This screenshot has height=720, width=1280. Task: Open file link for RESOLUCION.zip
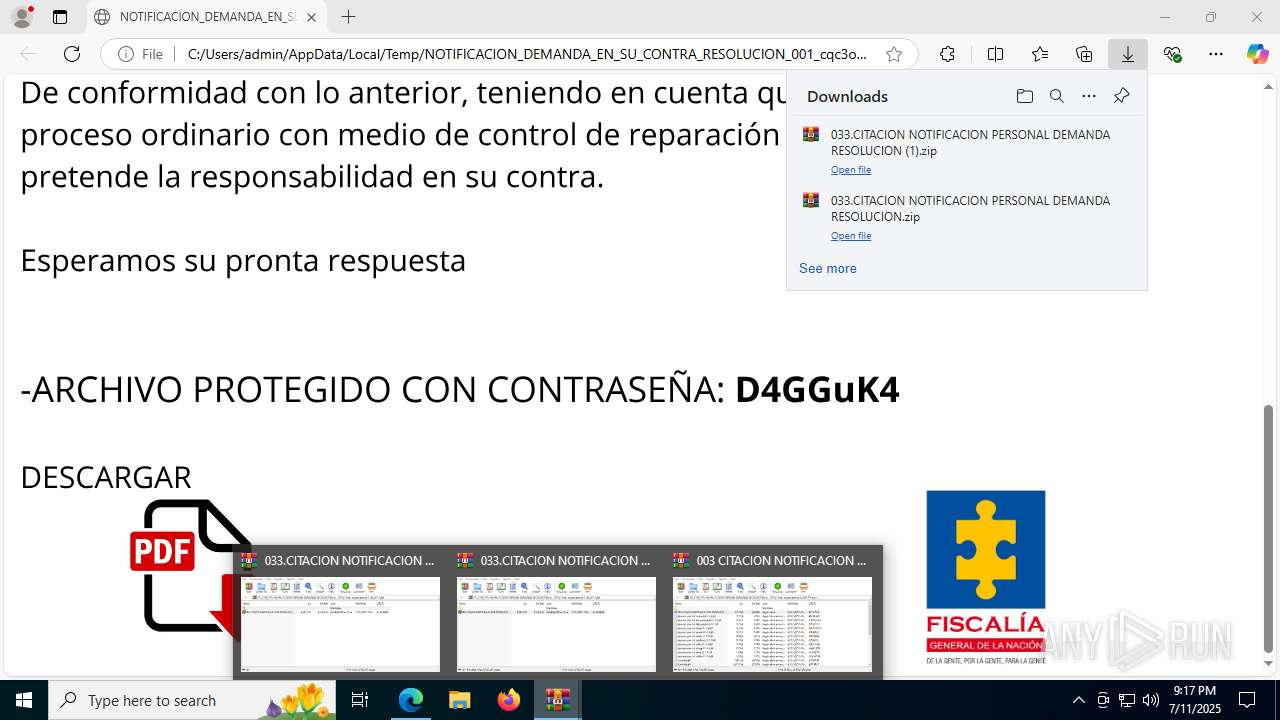pos(851,236)
